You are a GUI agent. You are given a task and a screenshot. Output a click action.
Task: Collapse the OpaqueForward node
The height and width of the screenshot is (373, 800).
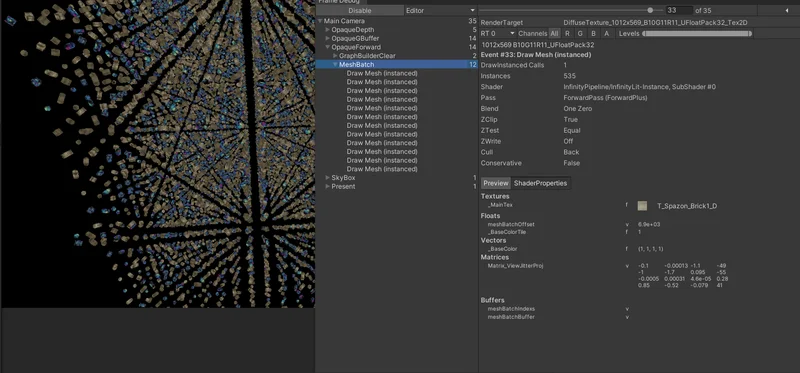(x=328, y=47)
